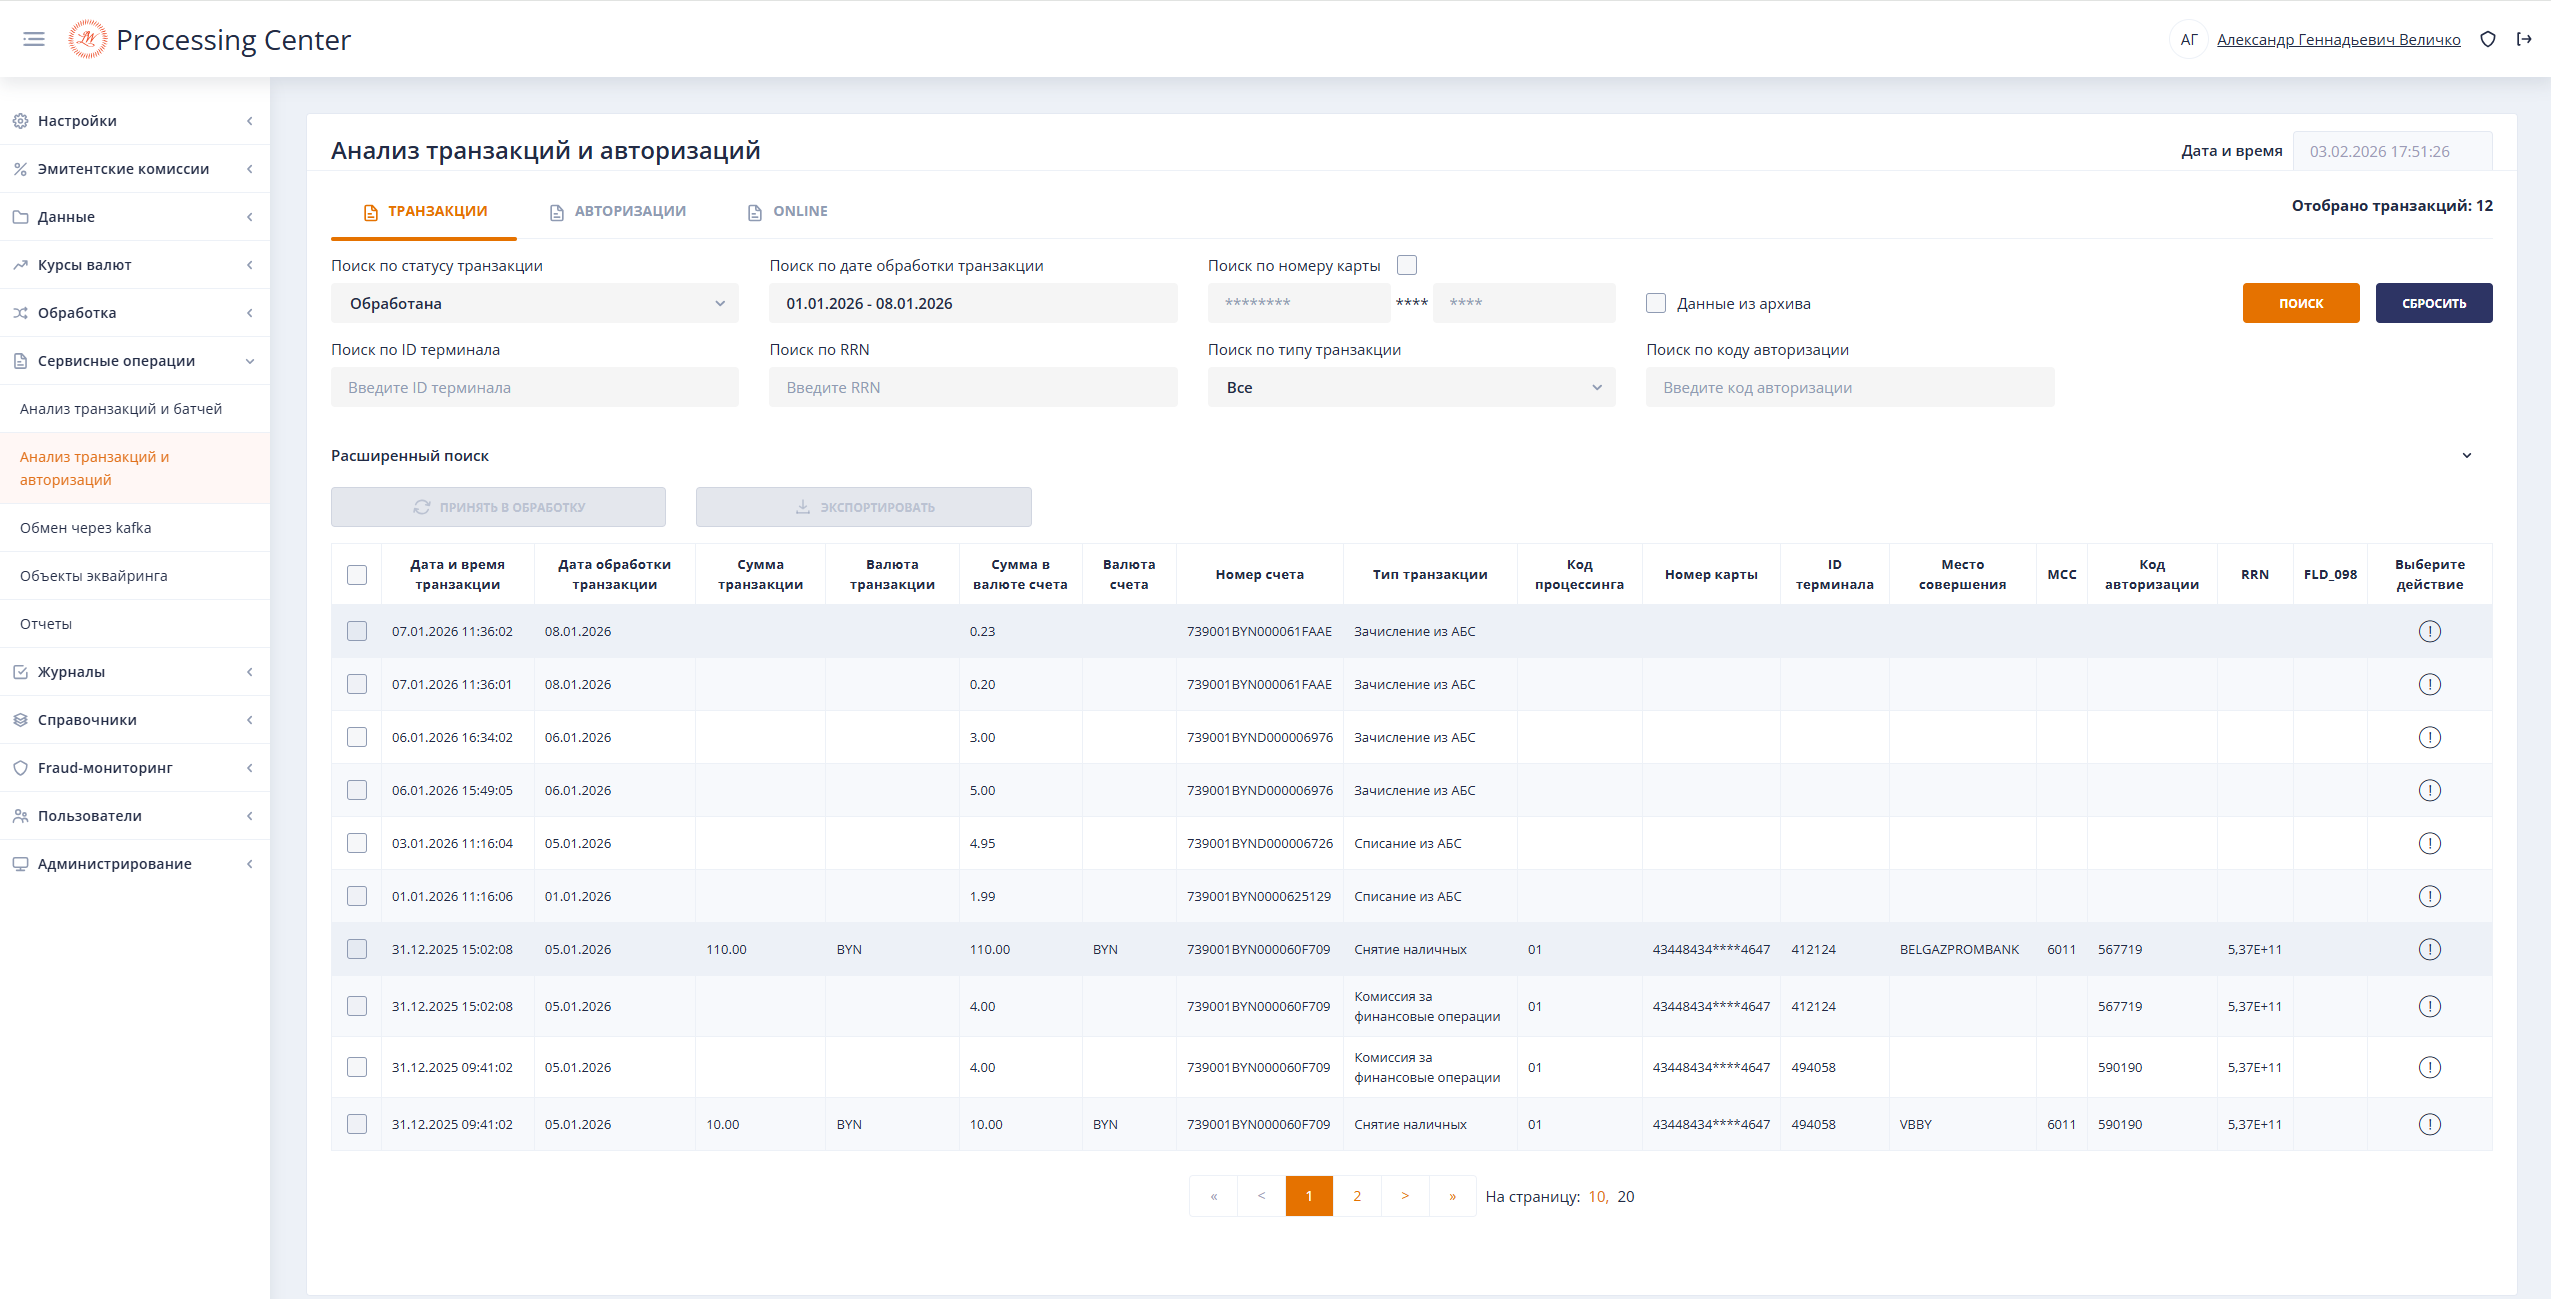Click the Введите ID терминала input field
2551x1299 pixels.
coord(534,387)
